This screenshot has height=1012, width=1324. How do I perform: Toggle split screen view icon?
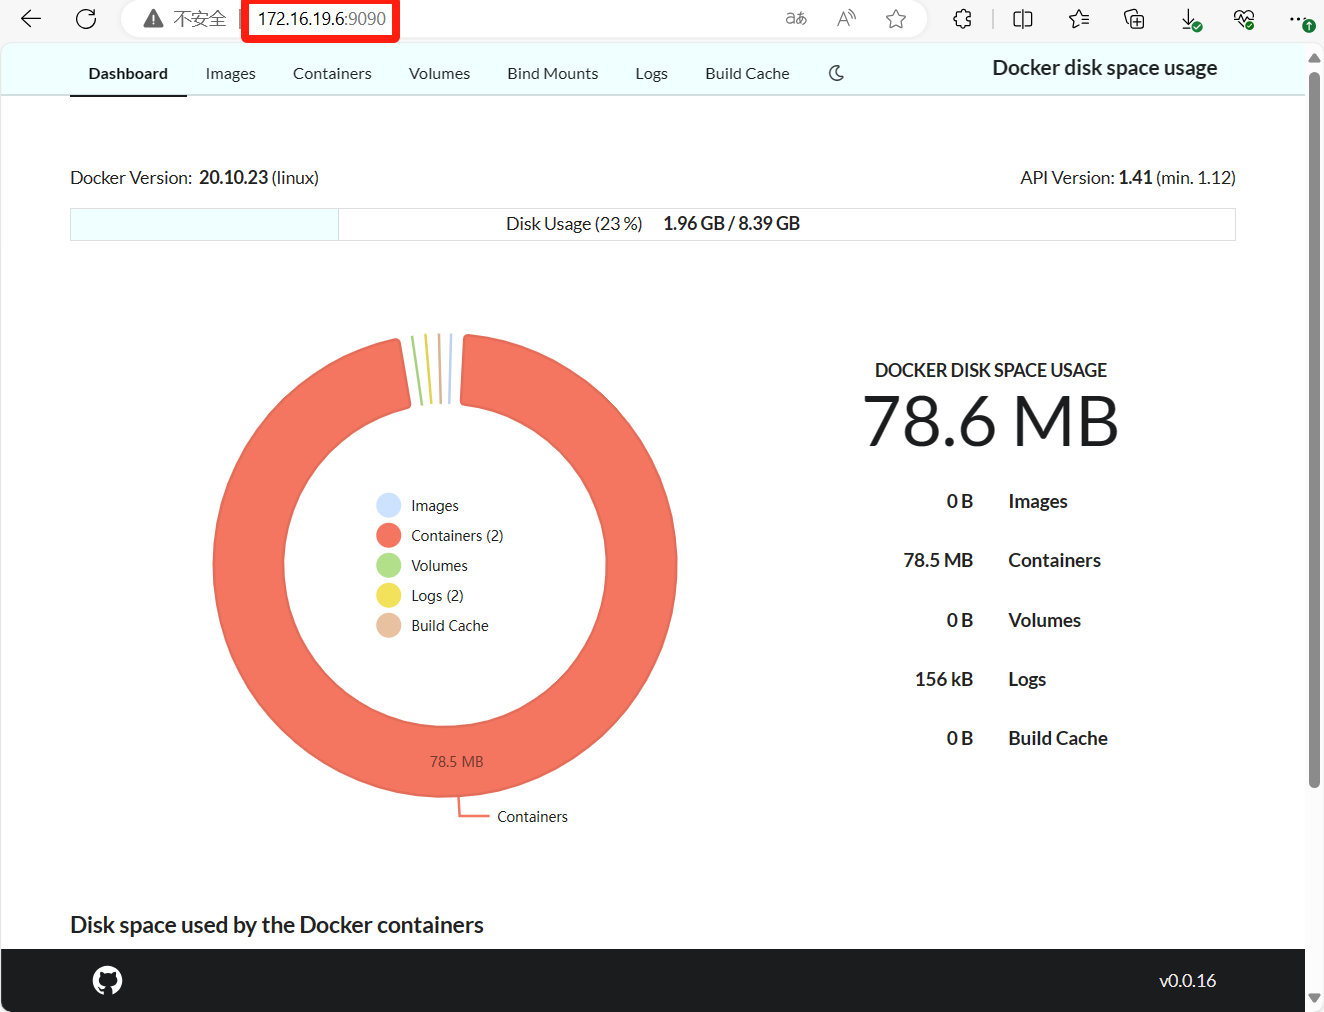(x=1022, y=19)
